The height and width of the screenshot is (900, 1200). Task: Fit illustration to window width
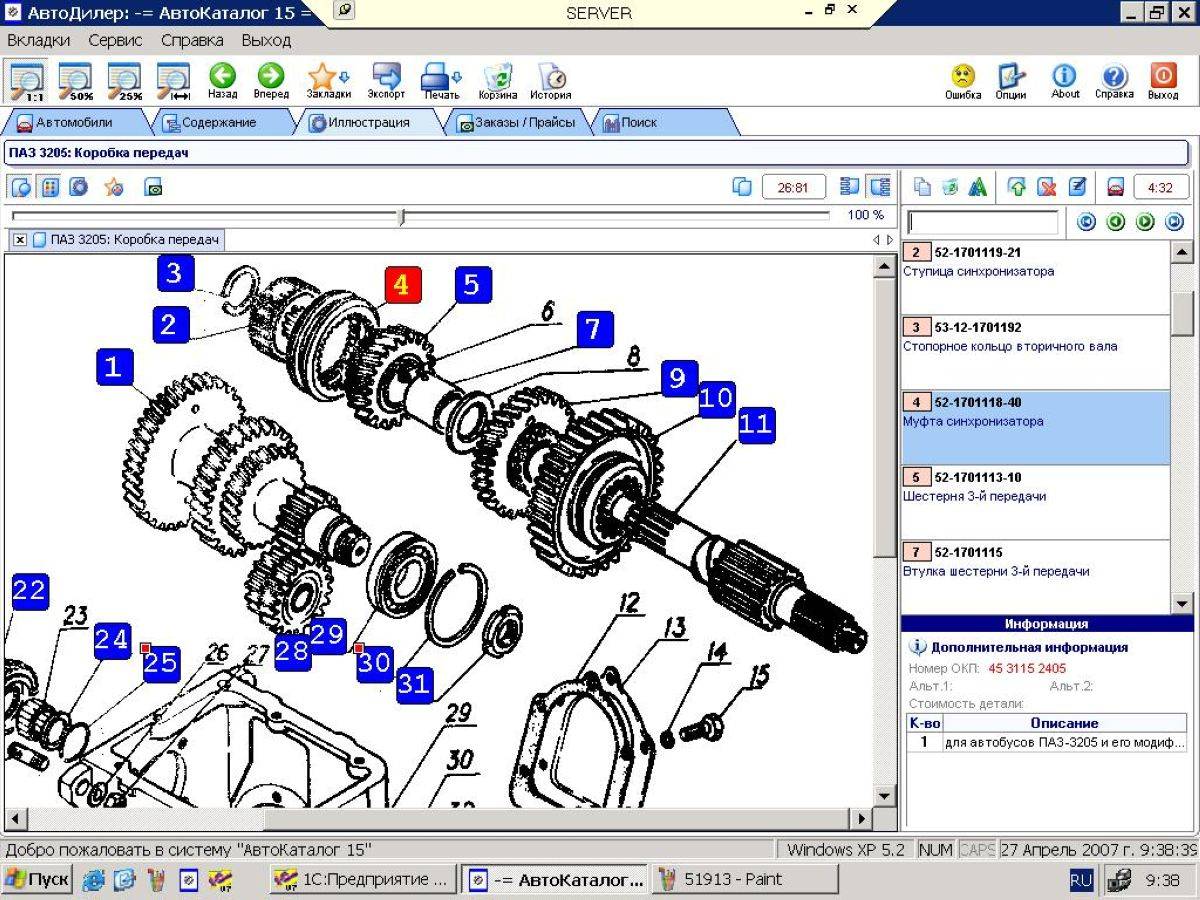[x=174, y=80]
